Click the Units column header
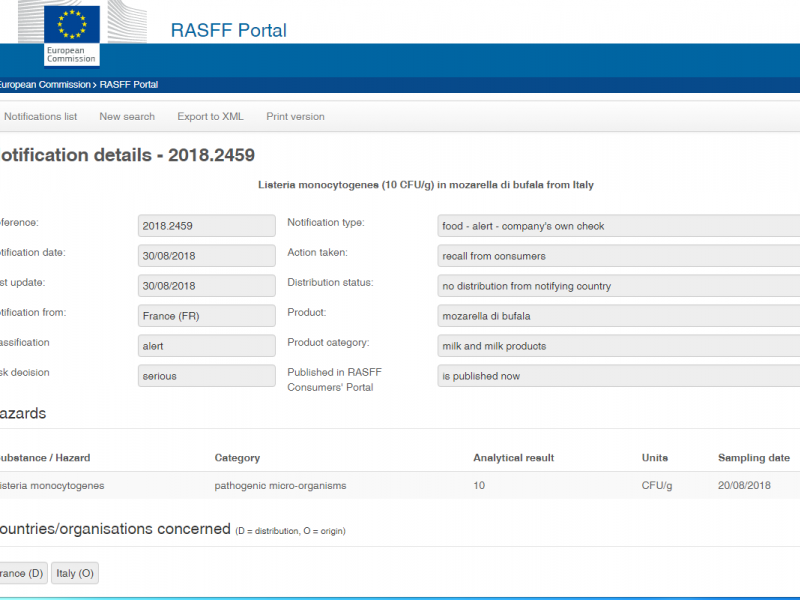 coord(655,458)
